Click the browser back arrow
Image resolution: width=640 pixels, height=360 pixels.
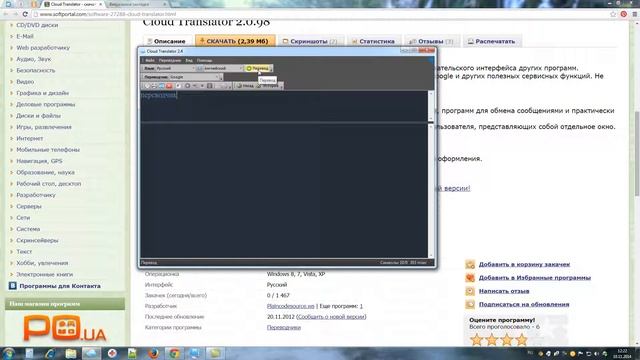6,14
